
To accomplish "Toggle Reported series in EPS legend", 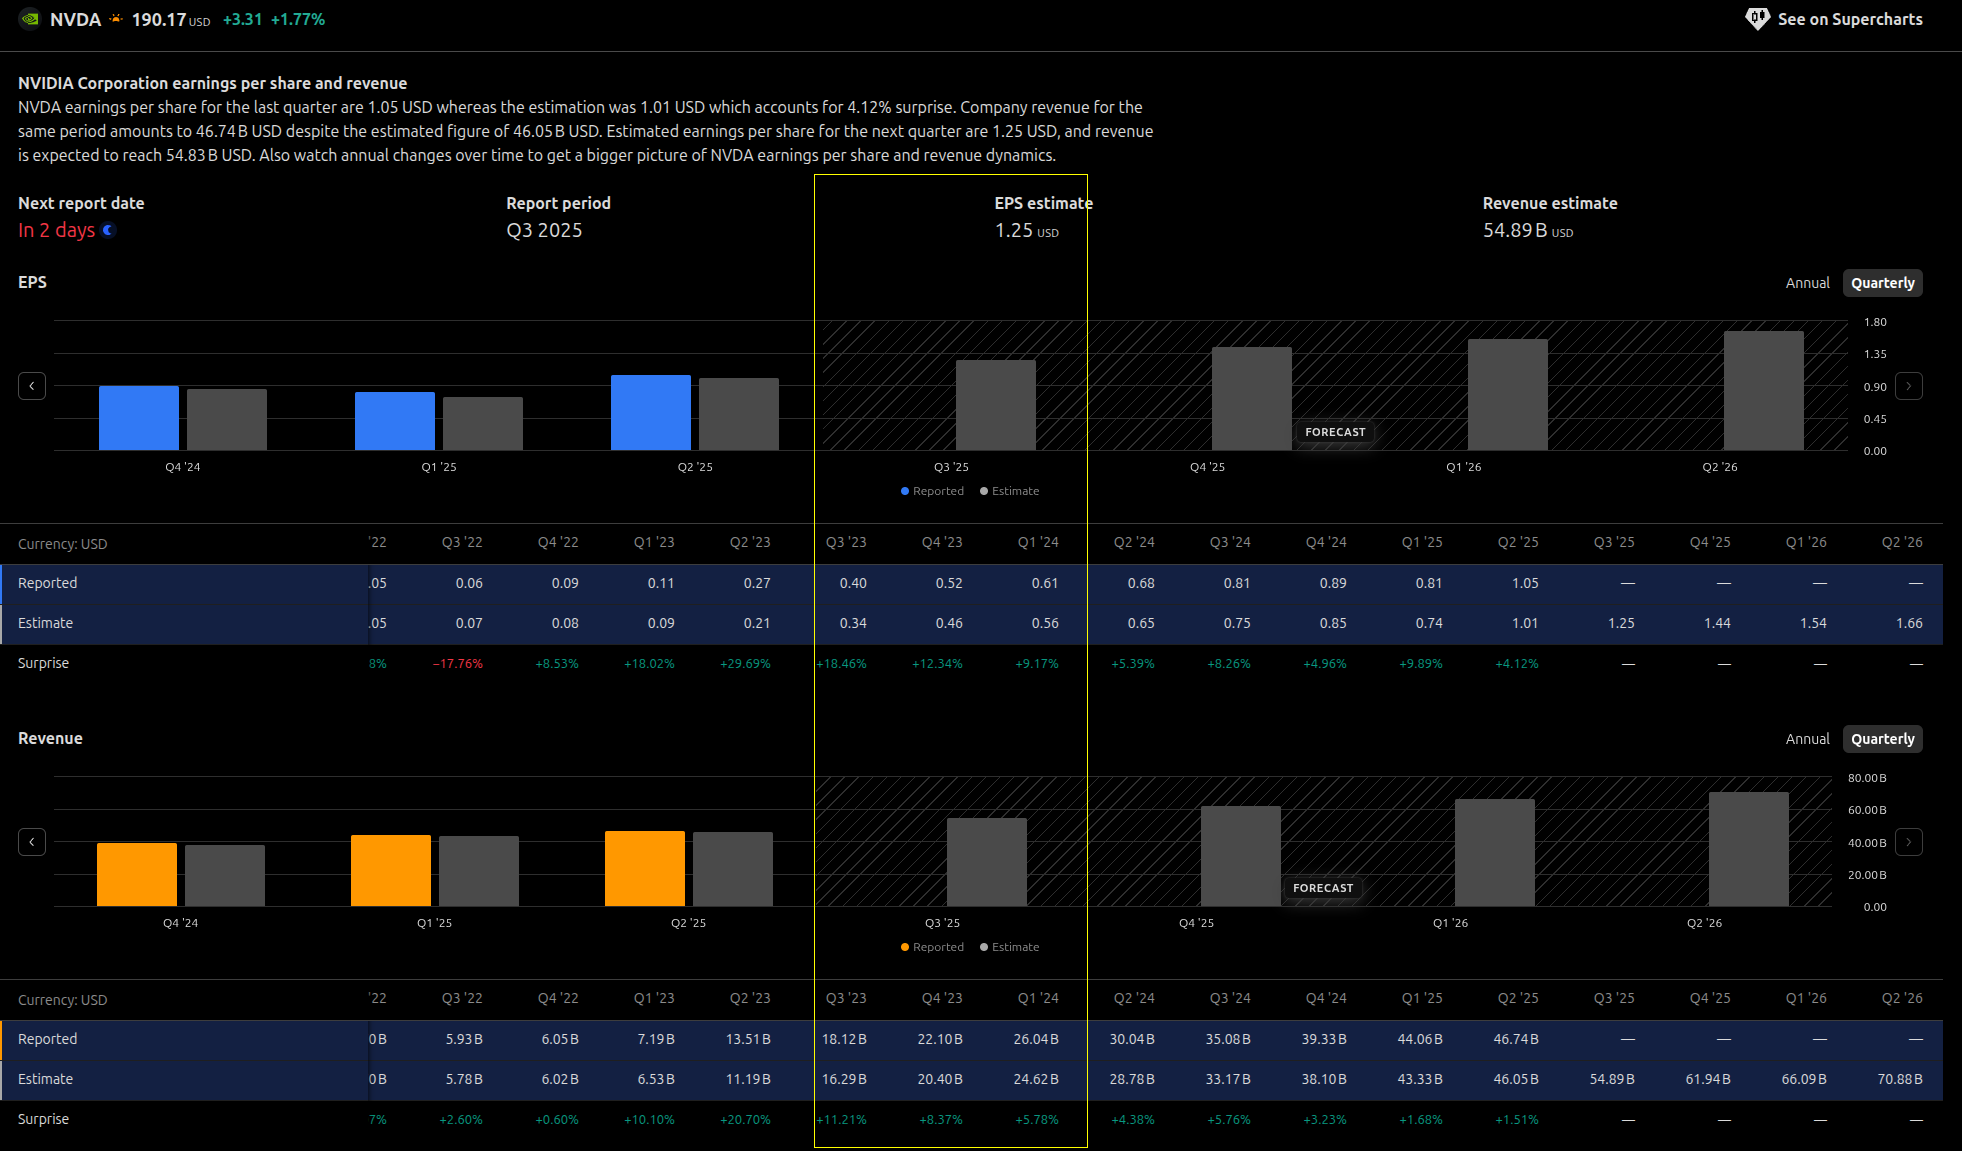I will [932, 491].
